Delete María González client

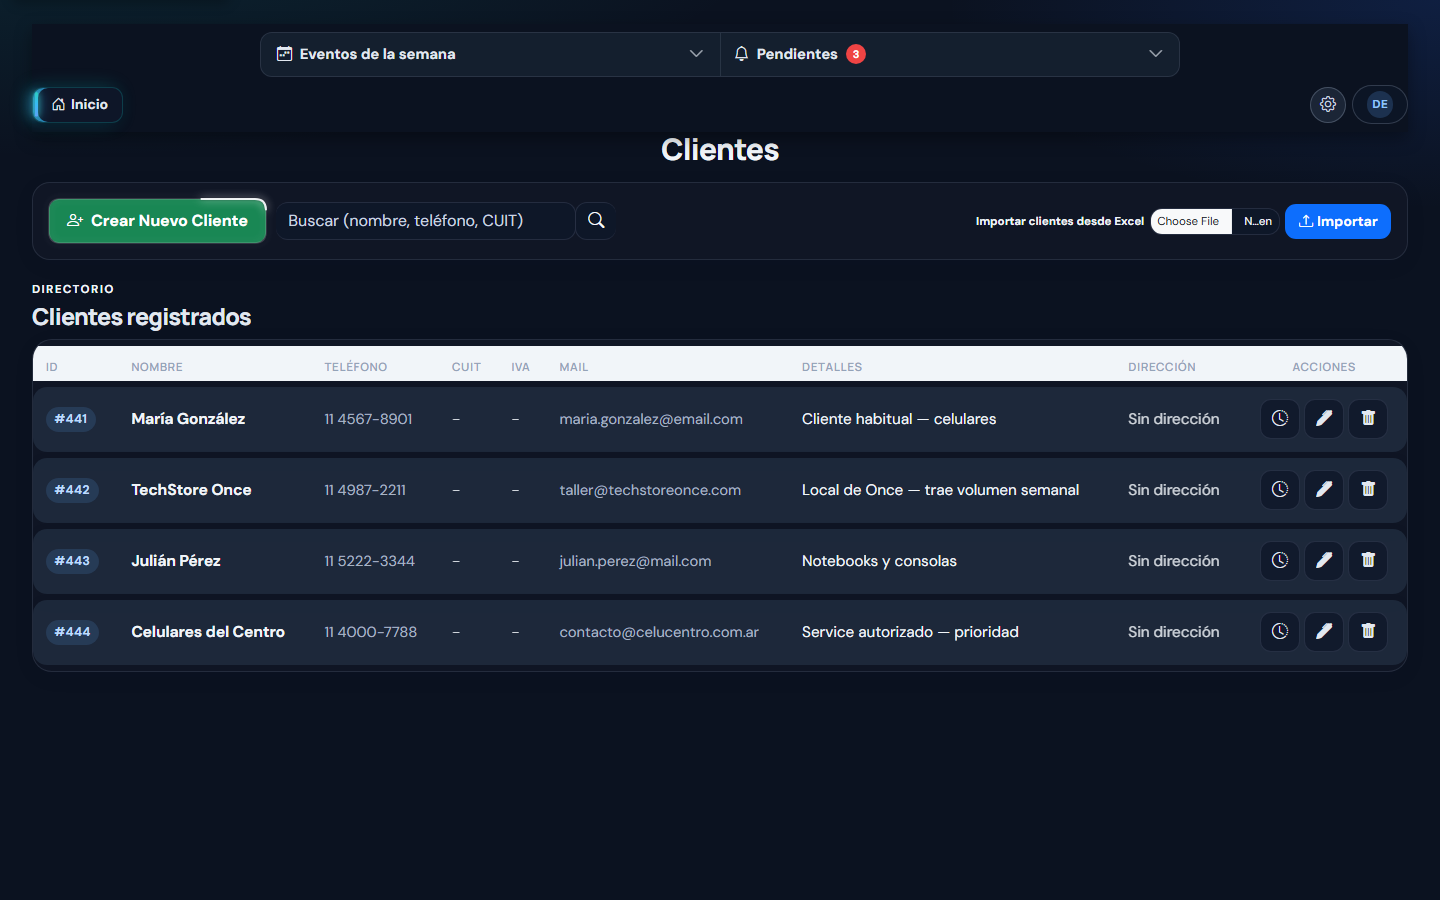coord(1368,419)
